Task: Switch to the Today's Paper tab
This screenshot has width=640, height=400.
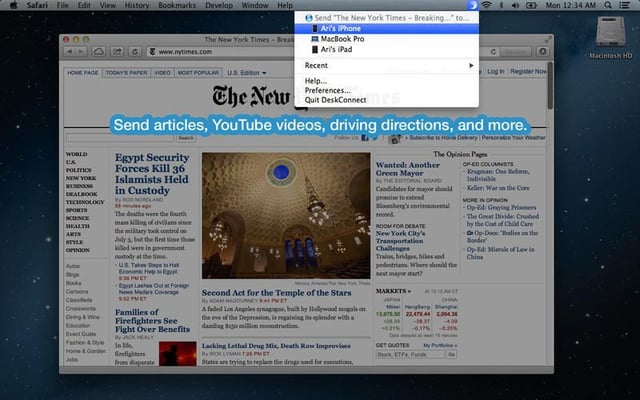Action: 126,73
